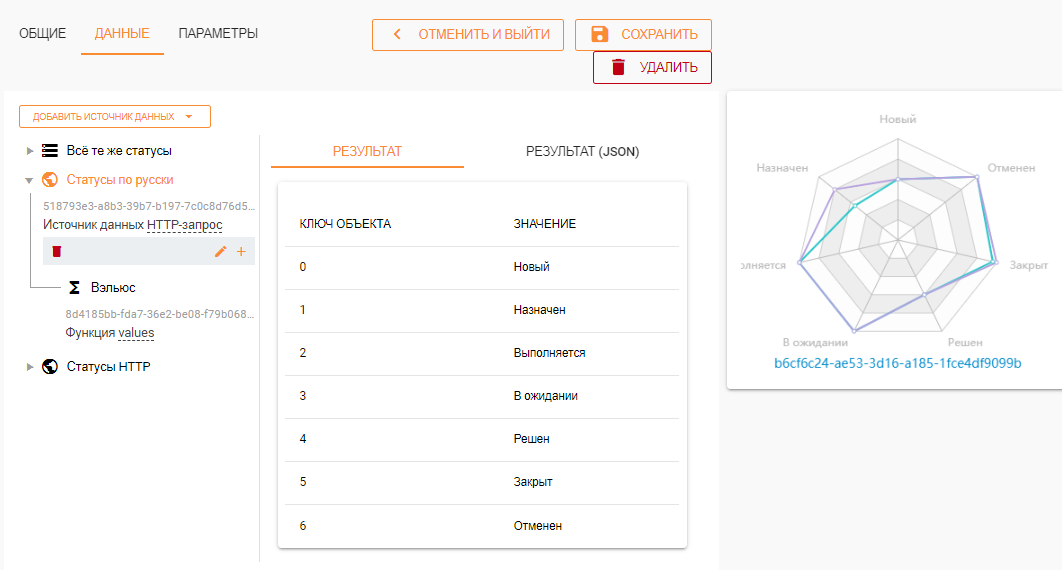
Task: Expand the Всё те же статусы tree node
Action: click(30, 151)
